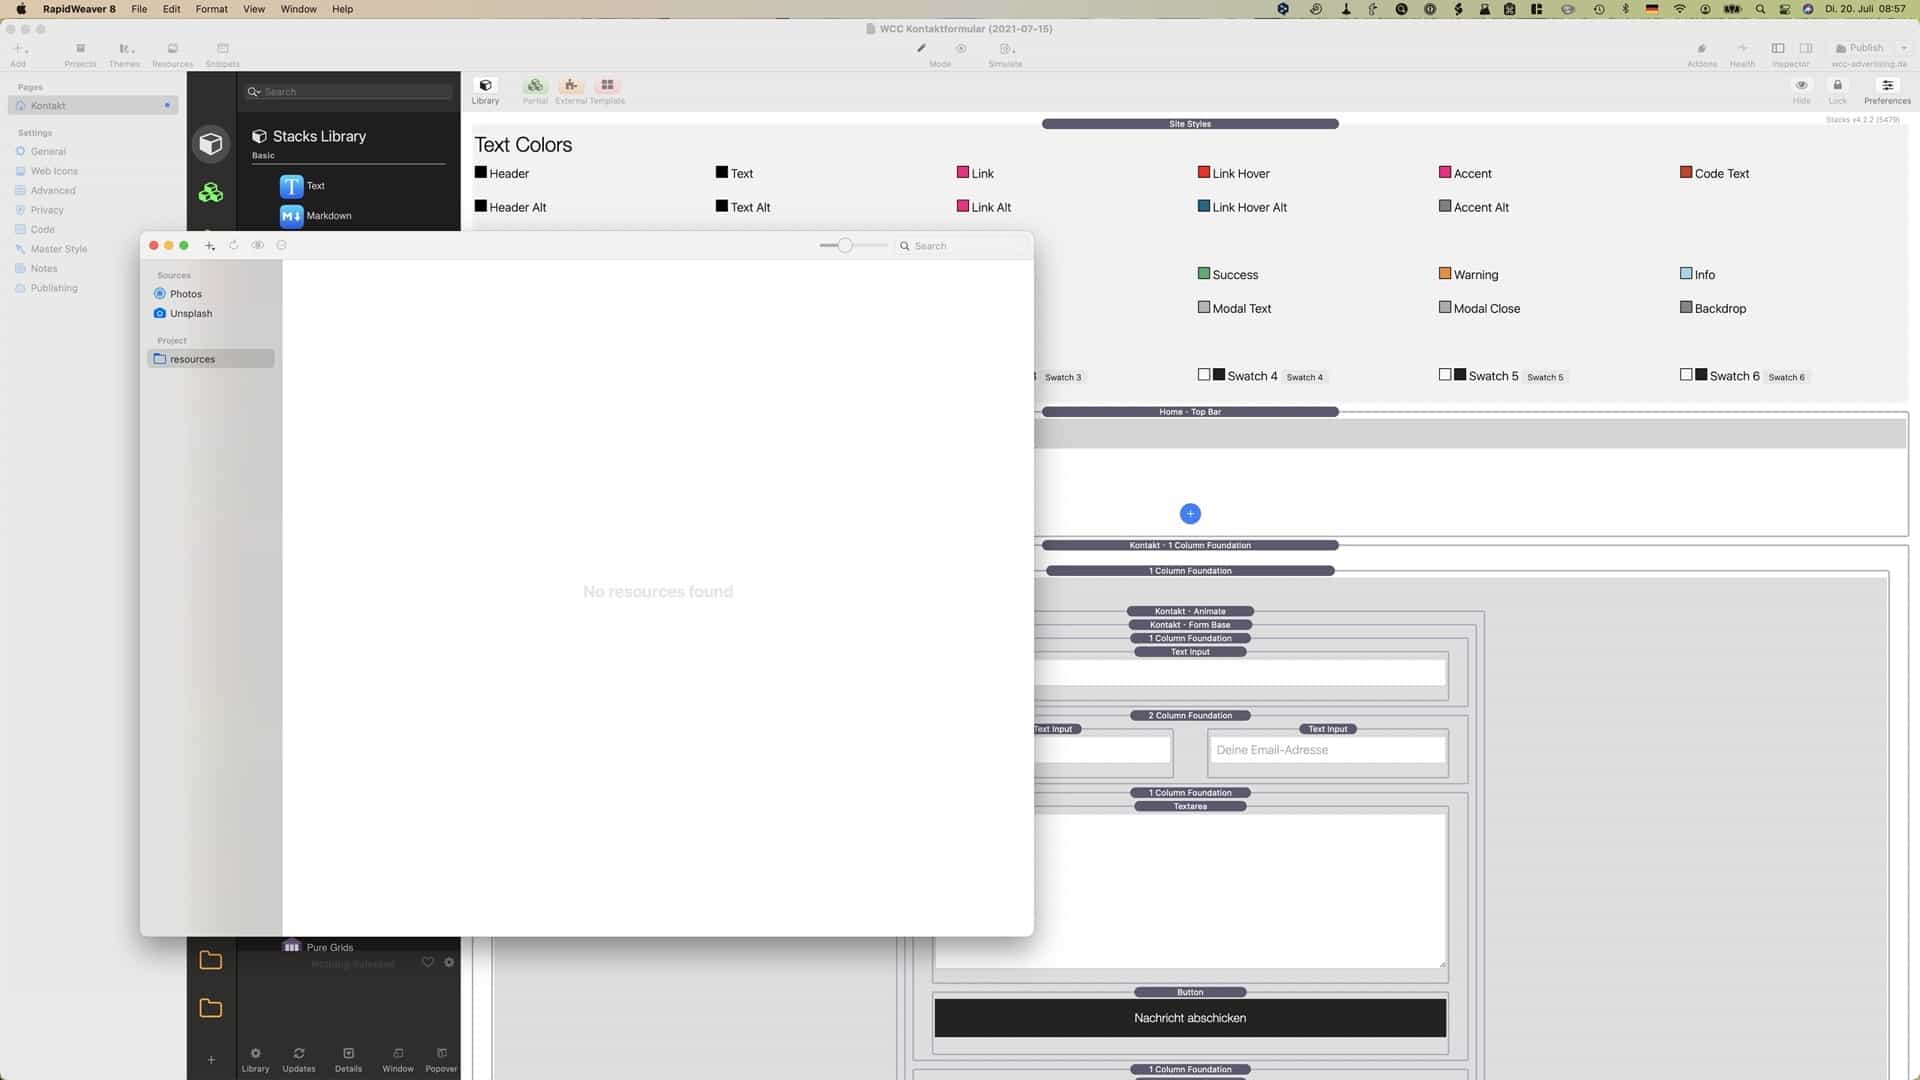Open the add dropdown in resources window
Viewport: 1920px width, 1080px height.
click(210, 246)
